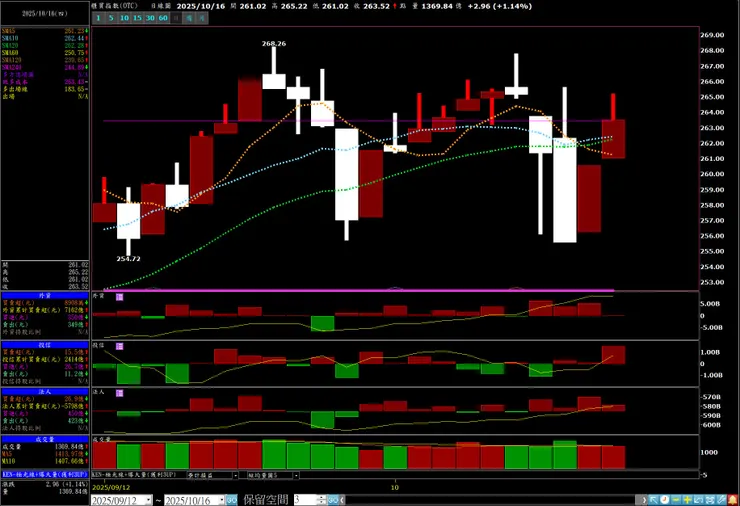Click the yellow plus zoom-in icon
This screenshot has width=740, height=506.
pos(687,499)
